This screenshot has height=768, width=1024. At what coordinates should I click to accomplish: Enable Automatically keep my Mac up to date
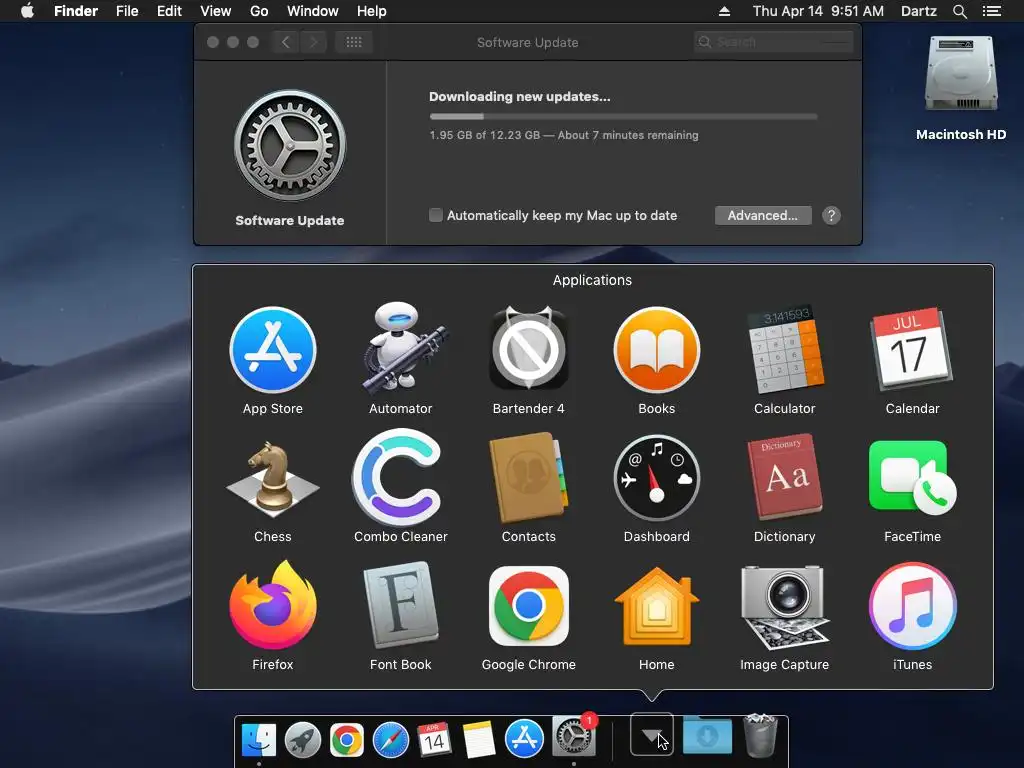coord(436,215)
